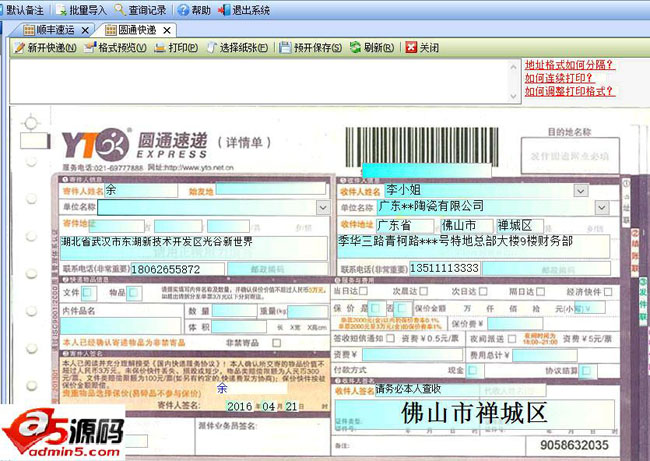650x461 pixels.
Task: Click 新开快递 pencil icon
Action: [19, 48]
